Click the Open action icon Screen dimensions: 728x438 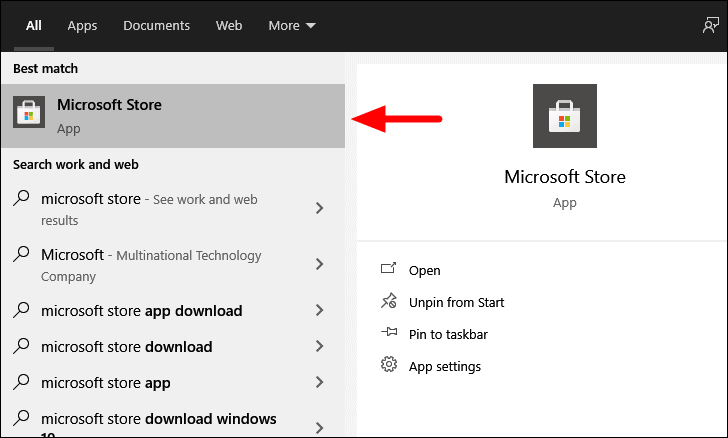pos(389,268)
